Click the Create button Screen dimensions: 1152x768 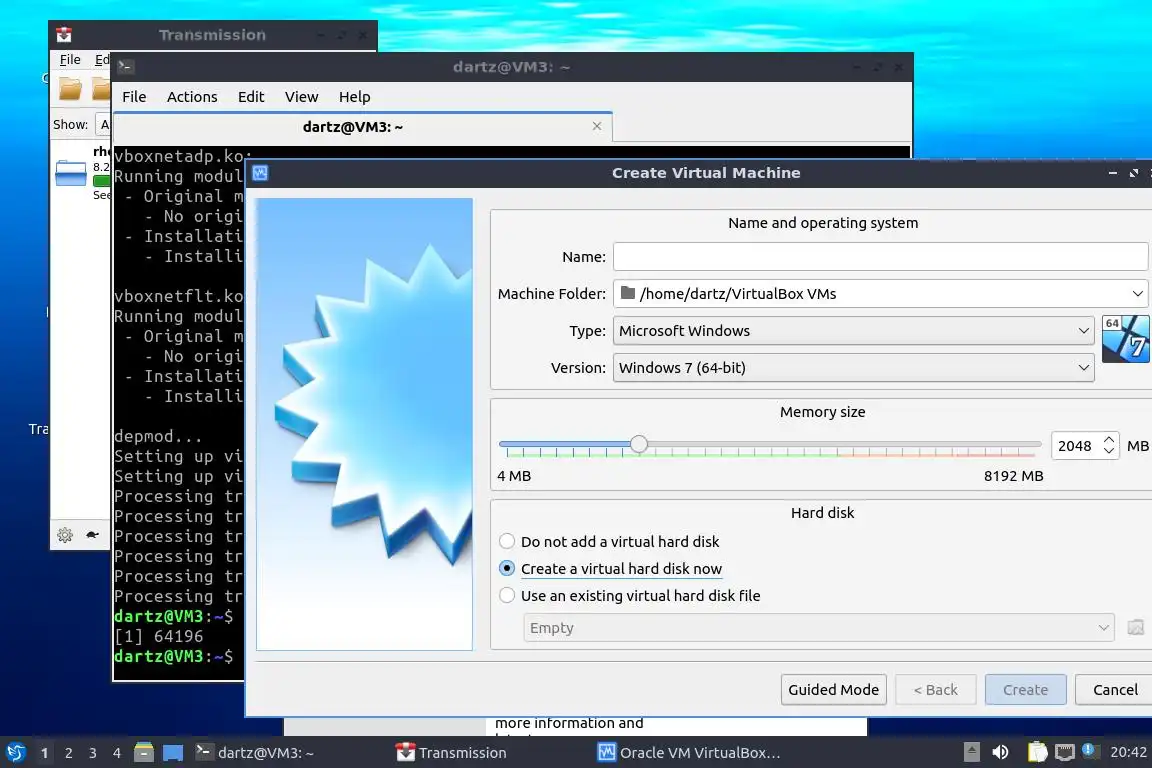(1025, 689)
